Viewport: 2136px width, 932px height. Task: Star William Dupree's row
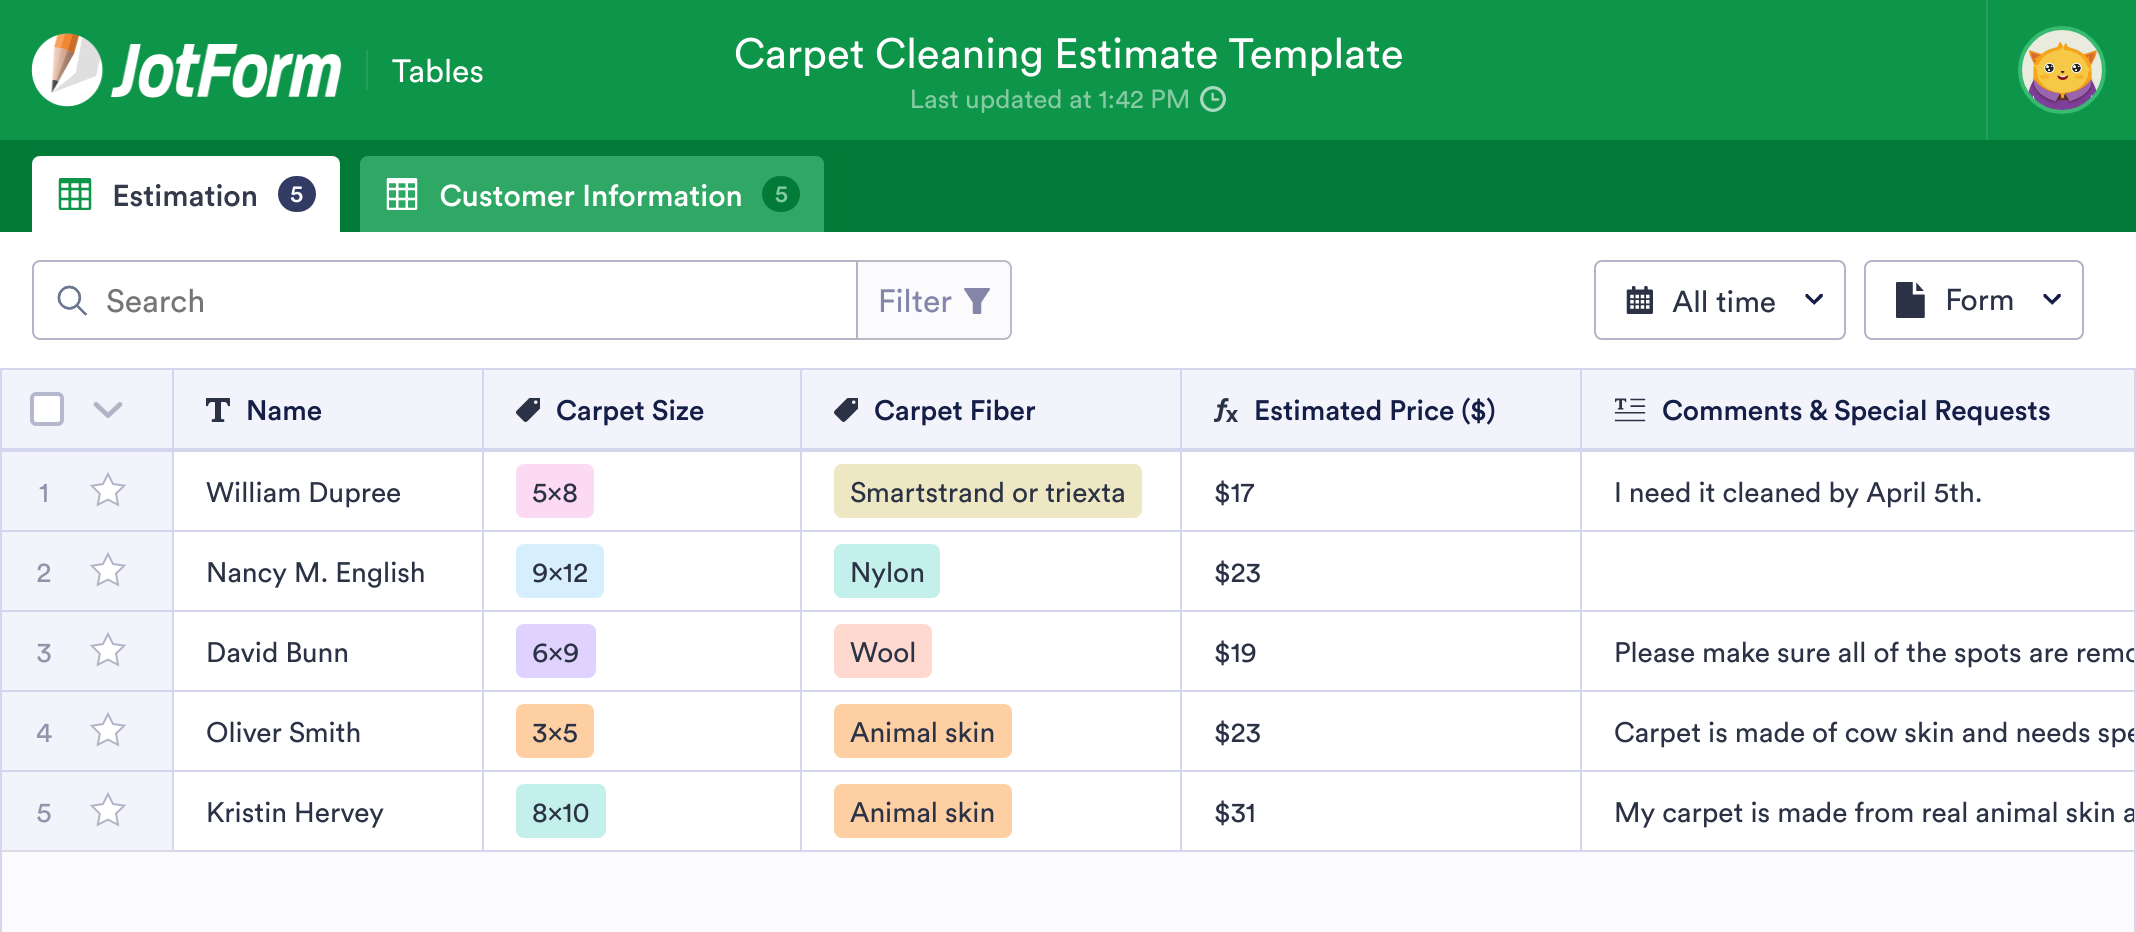click(107, 491)
